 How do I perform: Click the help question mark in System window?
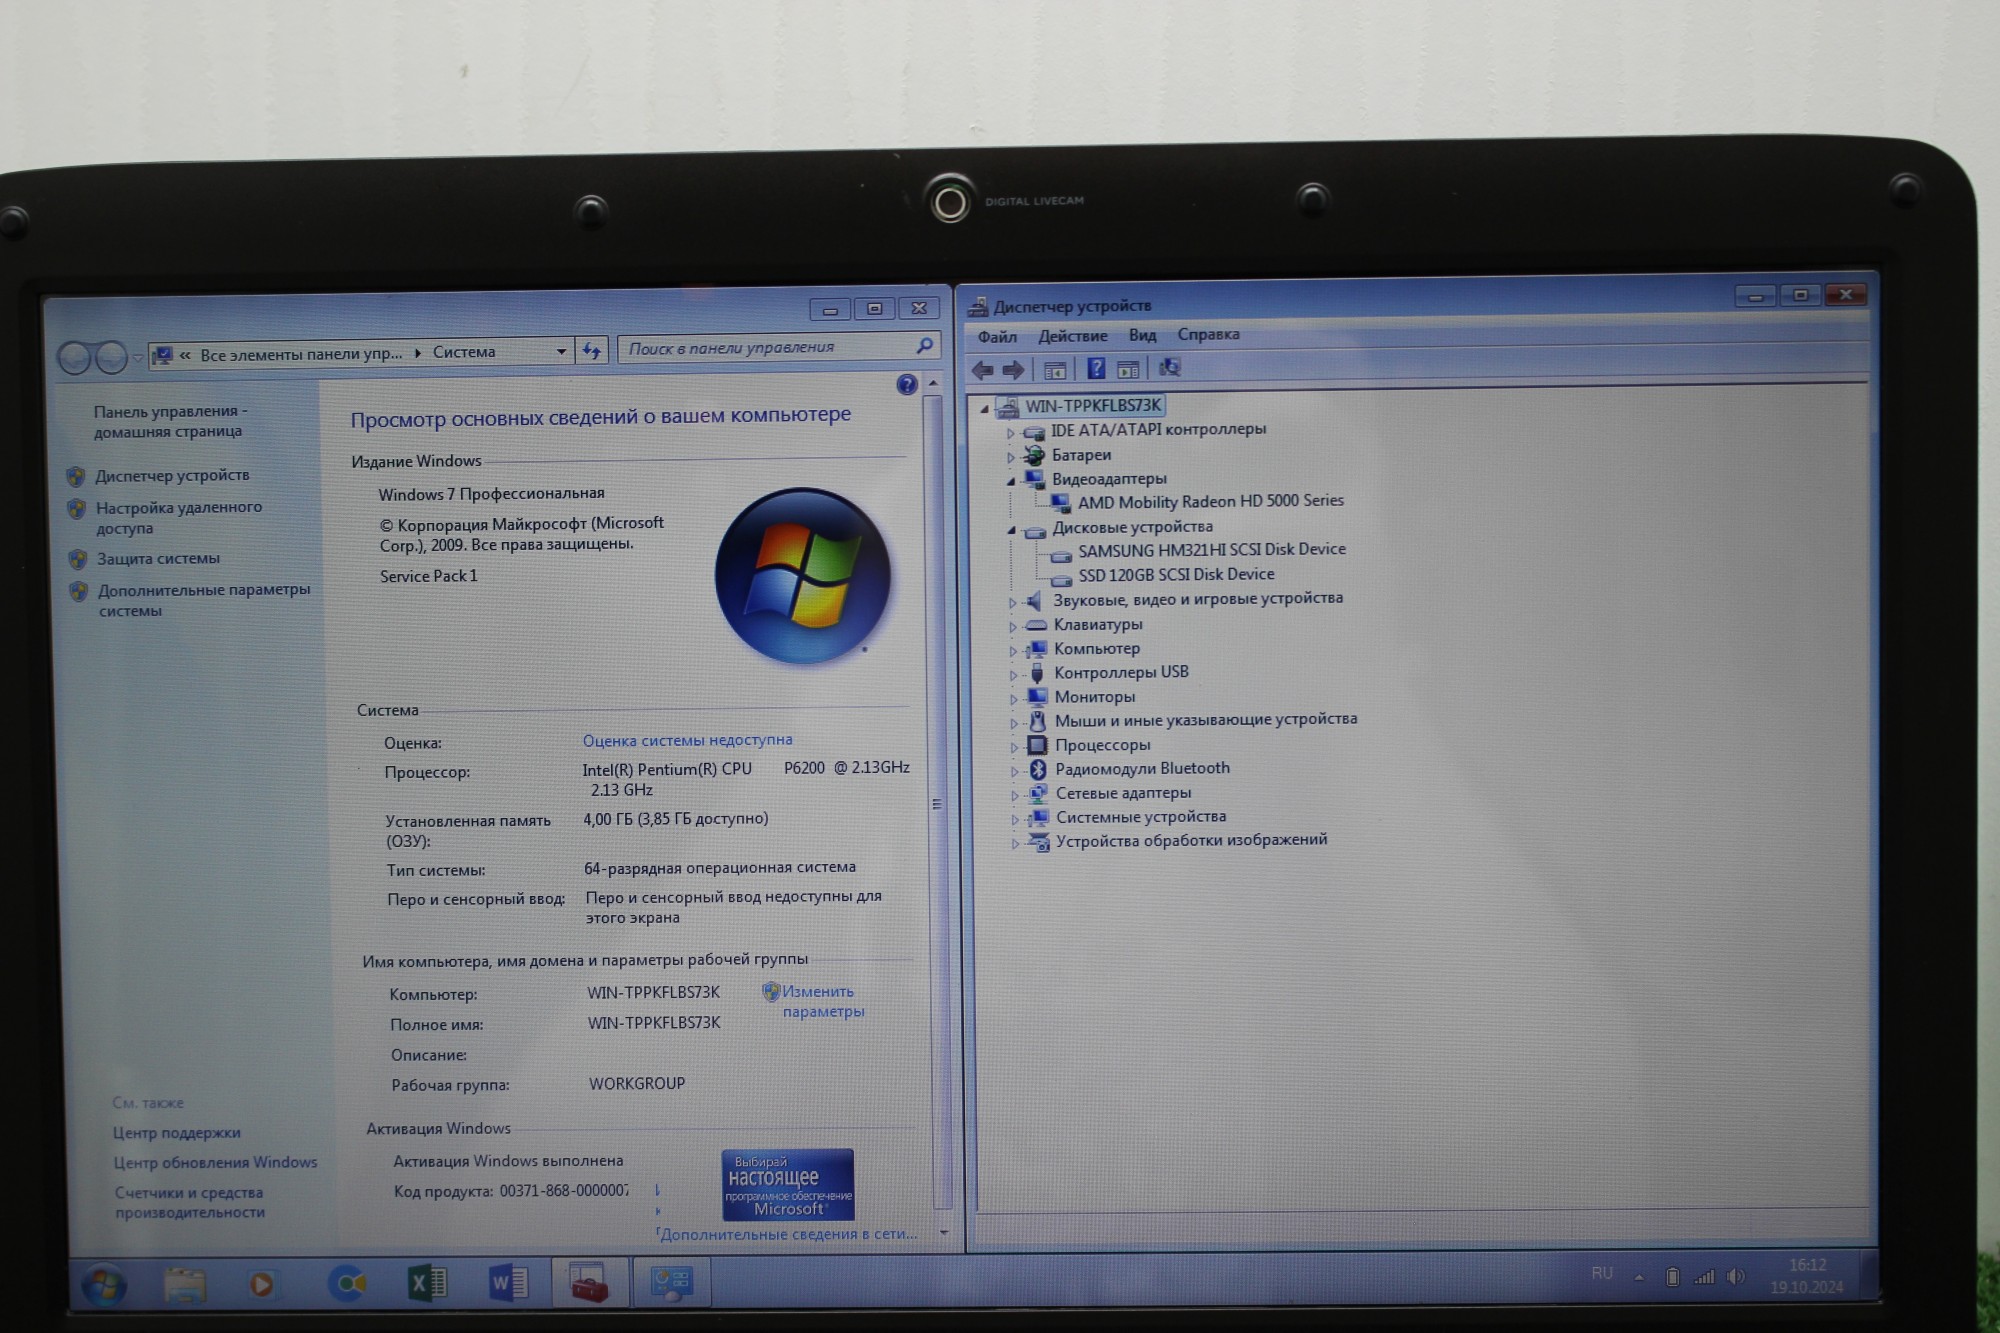tap(907, 385)
